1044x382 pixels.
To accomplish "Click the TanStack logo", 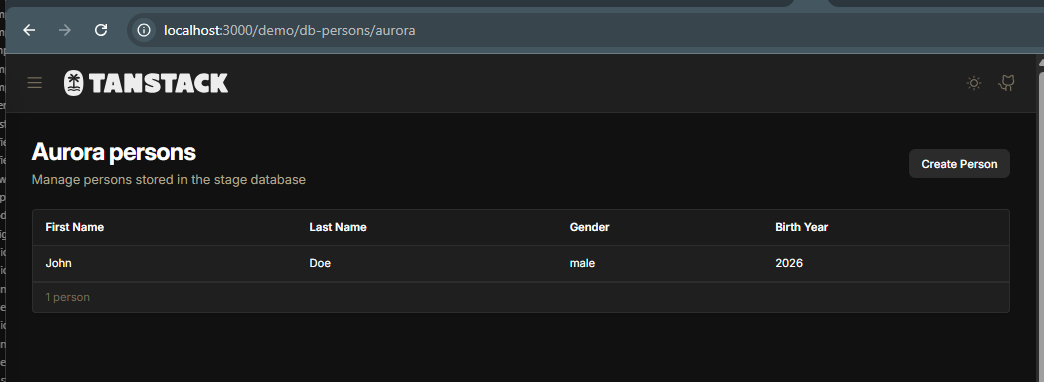I will point(146,83).
